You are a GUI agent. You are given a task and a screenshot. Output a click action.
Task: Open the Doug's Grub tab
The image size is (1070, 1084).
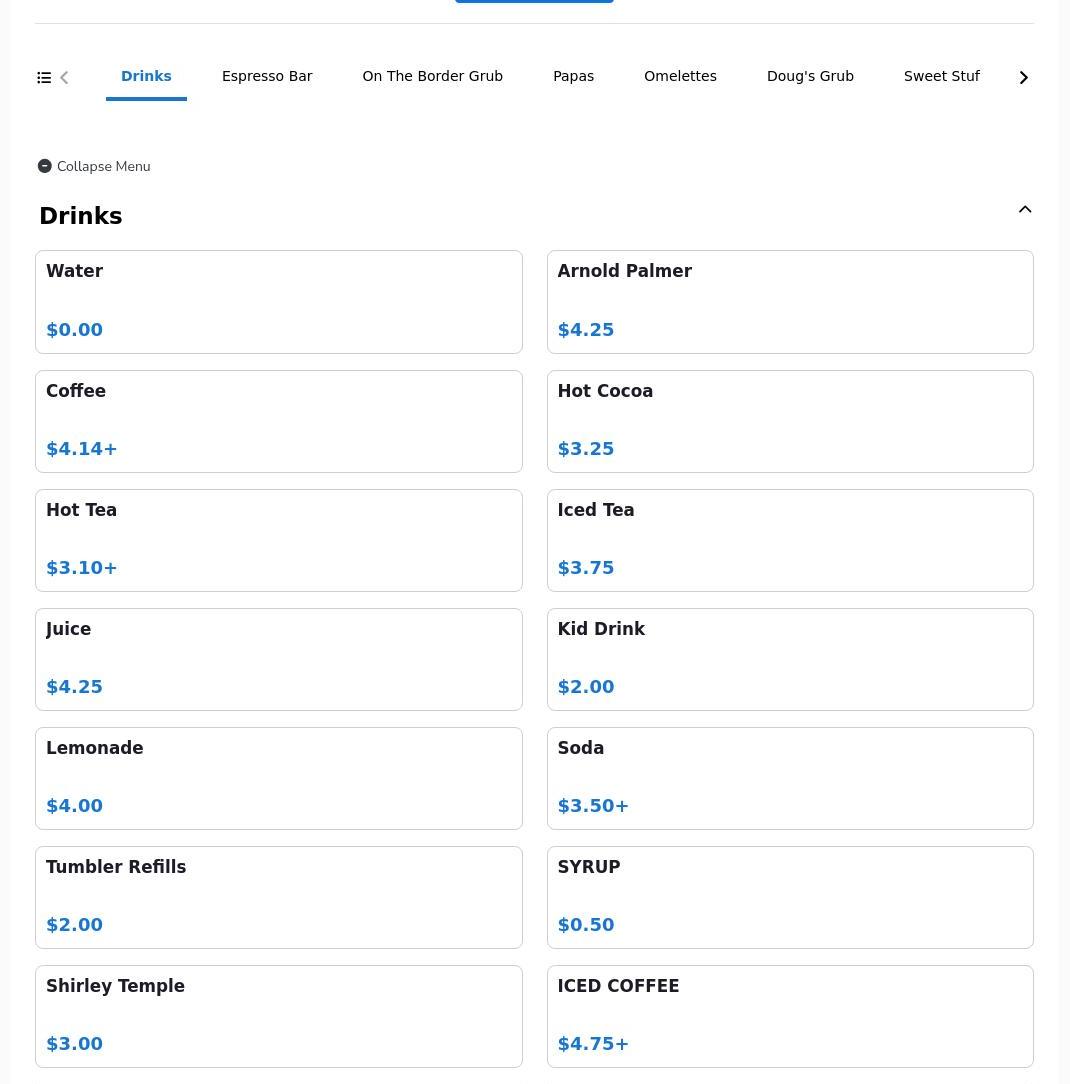tap(810, 77)
